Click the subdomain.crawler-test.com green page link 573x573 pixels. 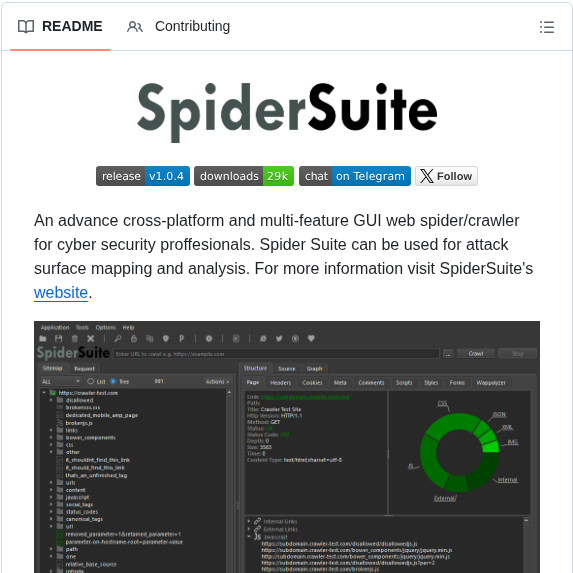click(x=305, y=396)
